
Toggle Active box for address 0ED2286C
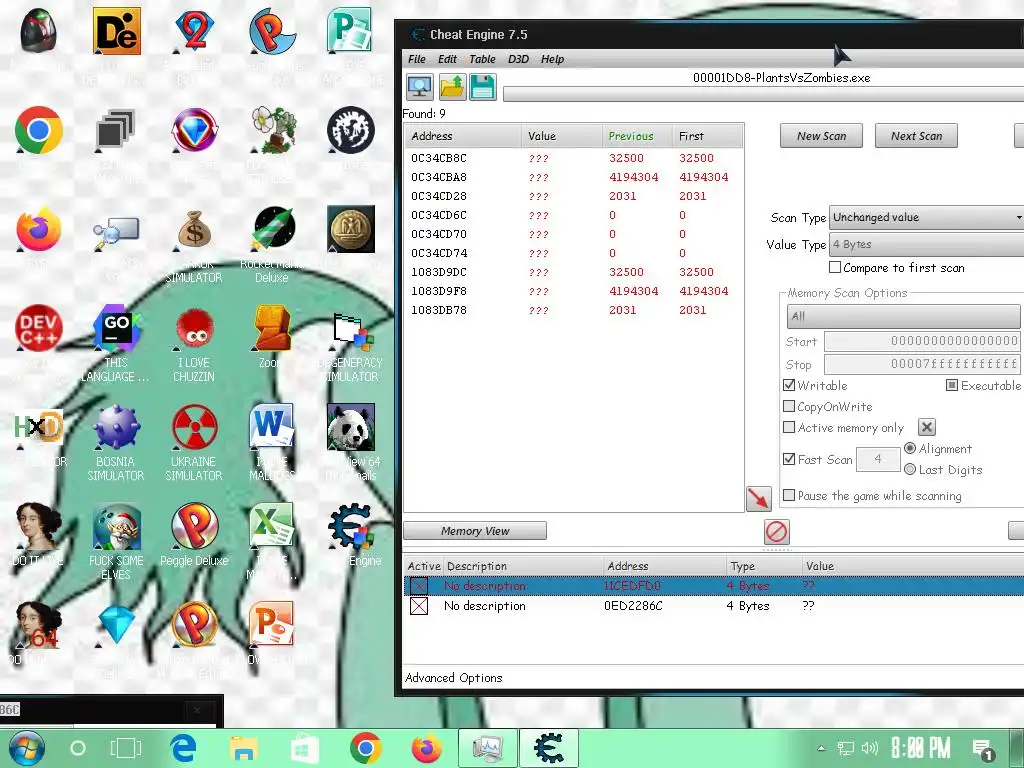click(x=419, y=606)
